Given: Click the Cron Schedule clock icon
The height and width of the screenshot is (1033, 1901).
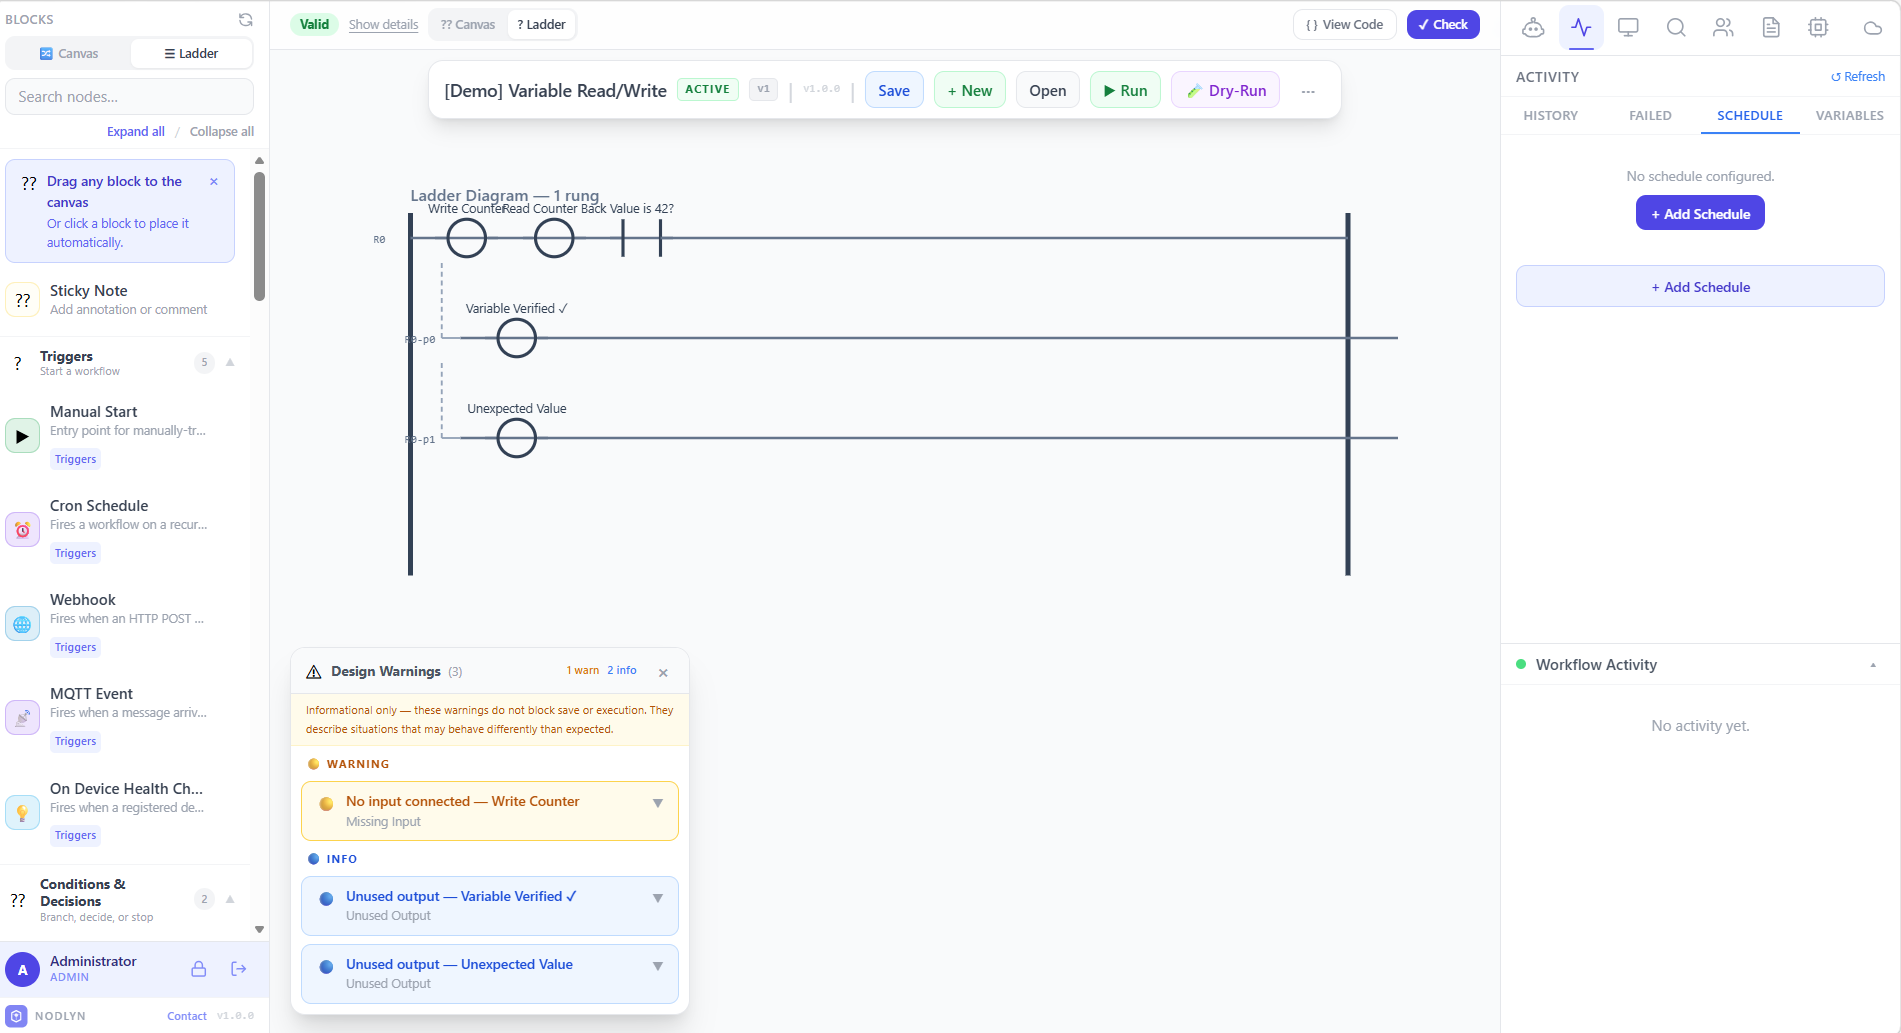Looking at the screenshot, I should [22, 530].
